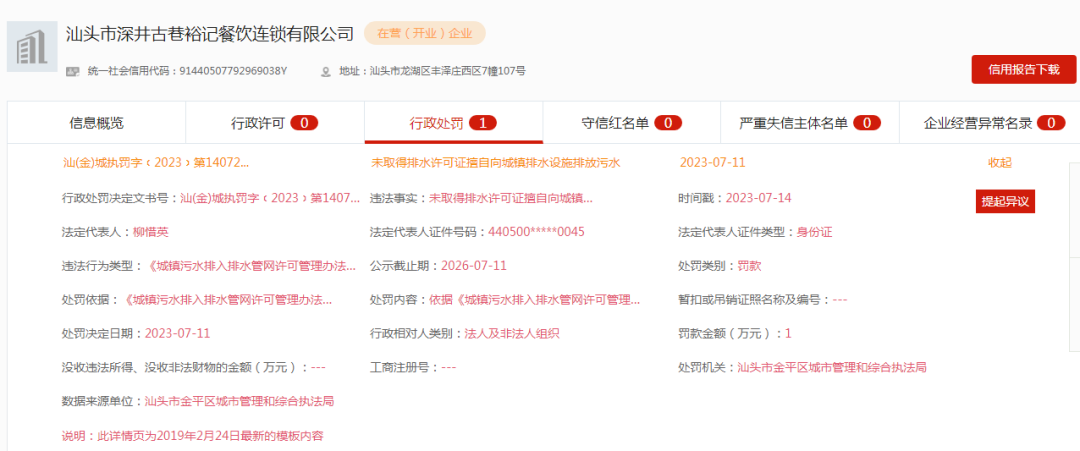Click the 处罚依据 value text

(x=227, y=300)
